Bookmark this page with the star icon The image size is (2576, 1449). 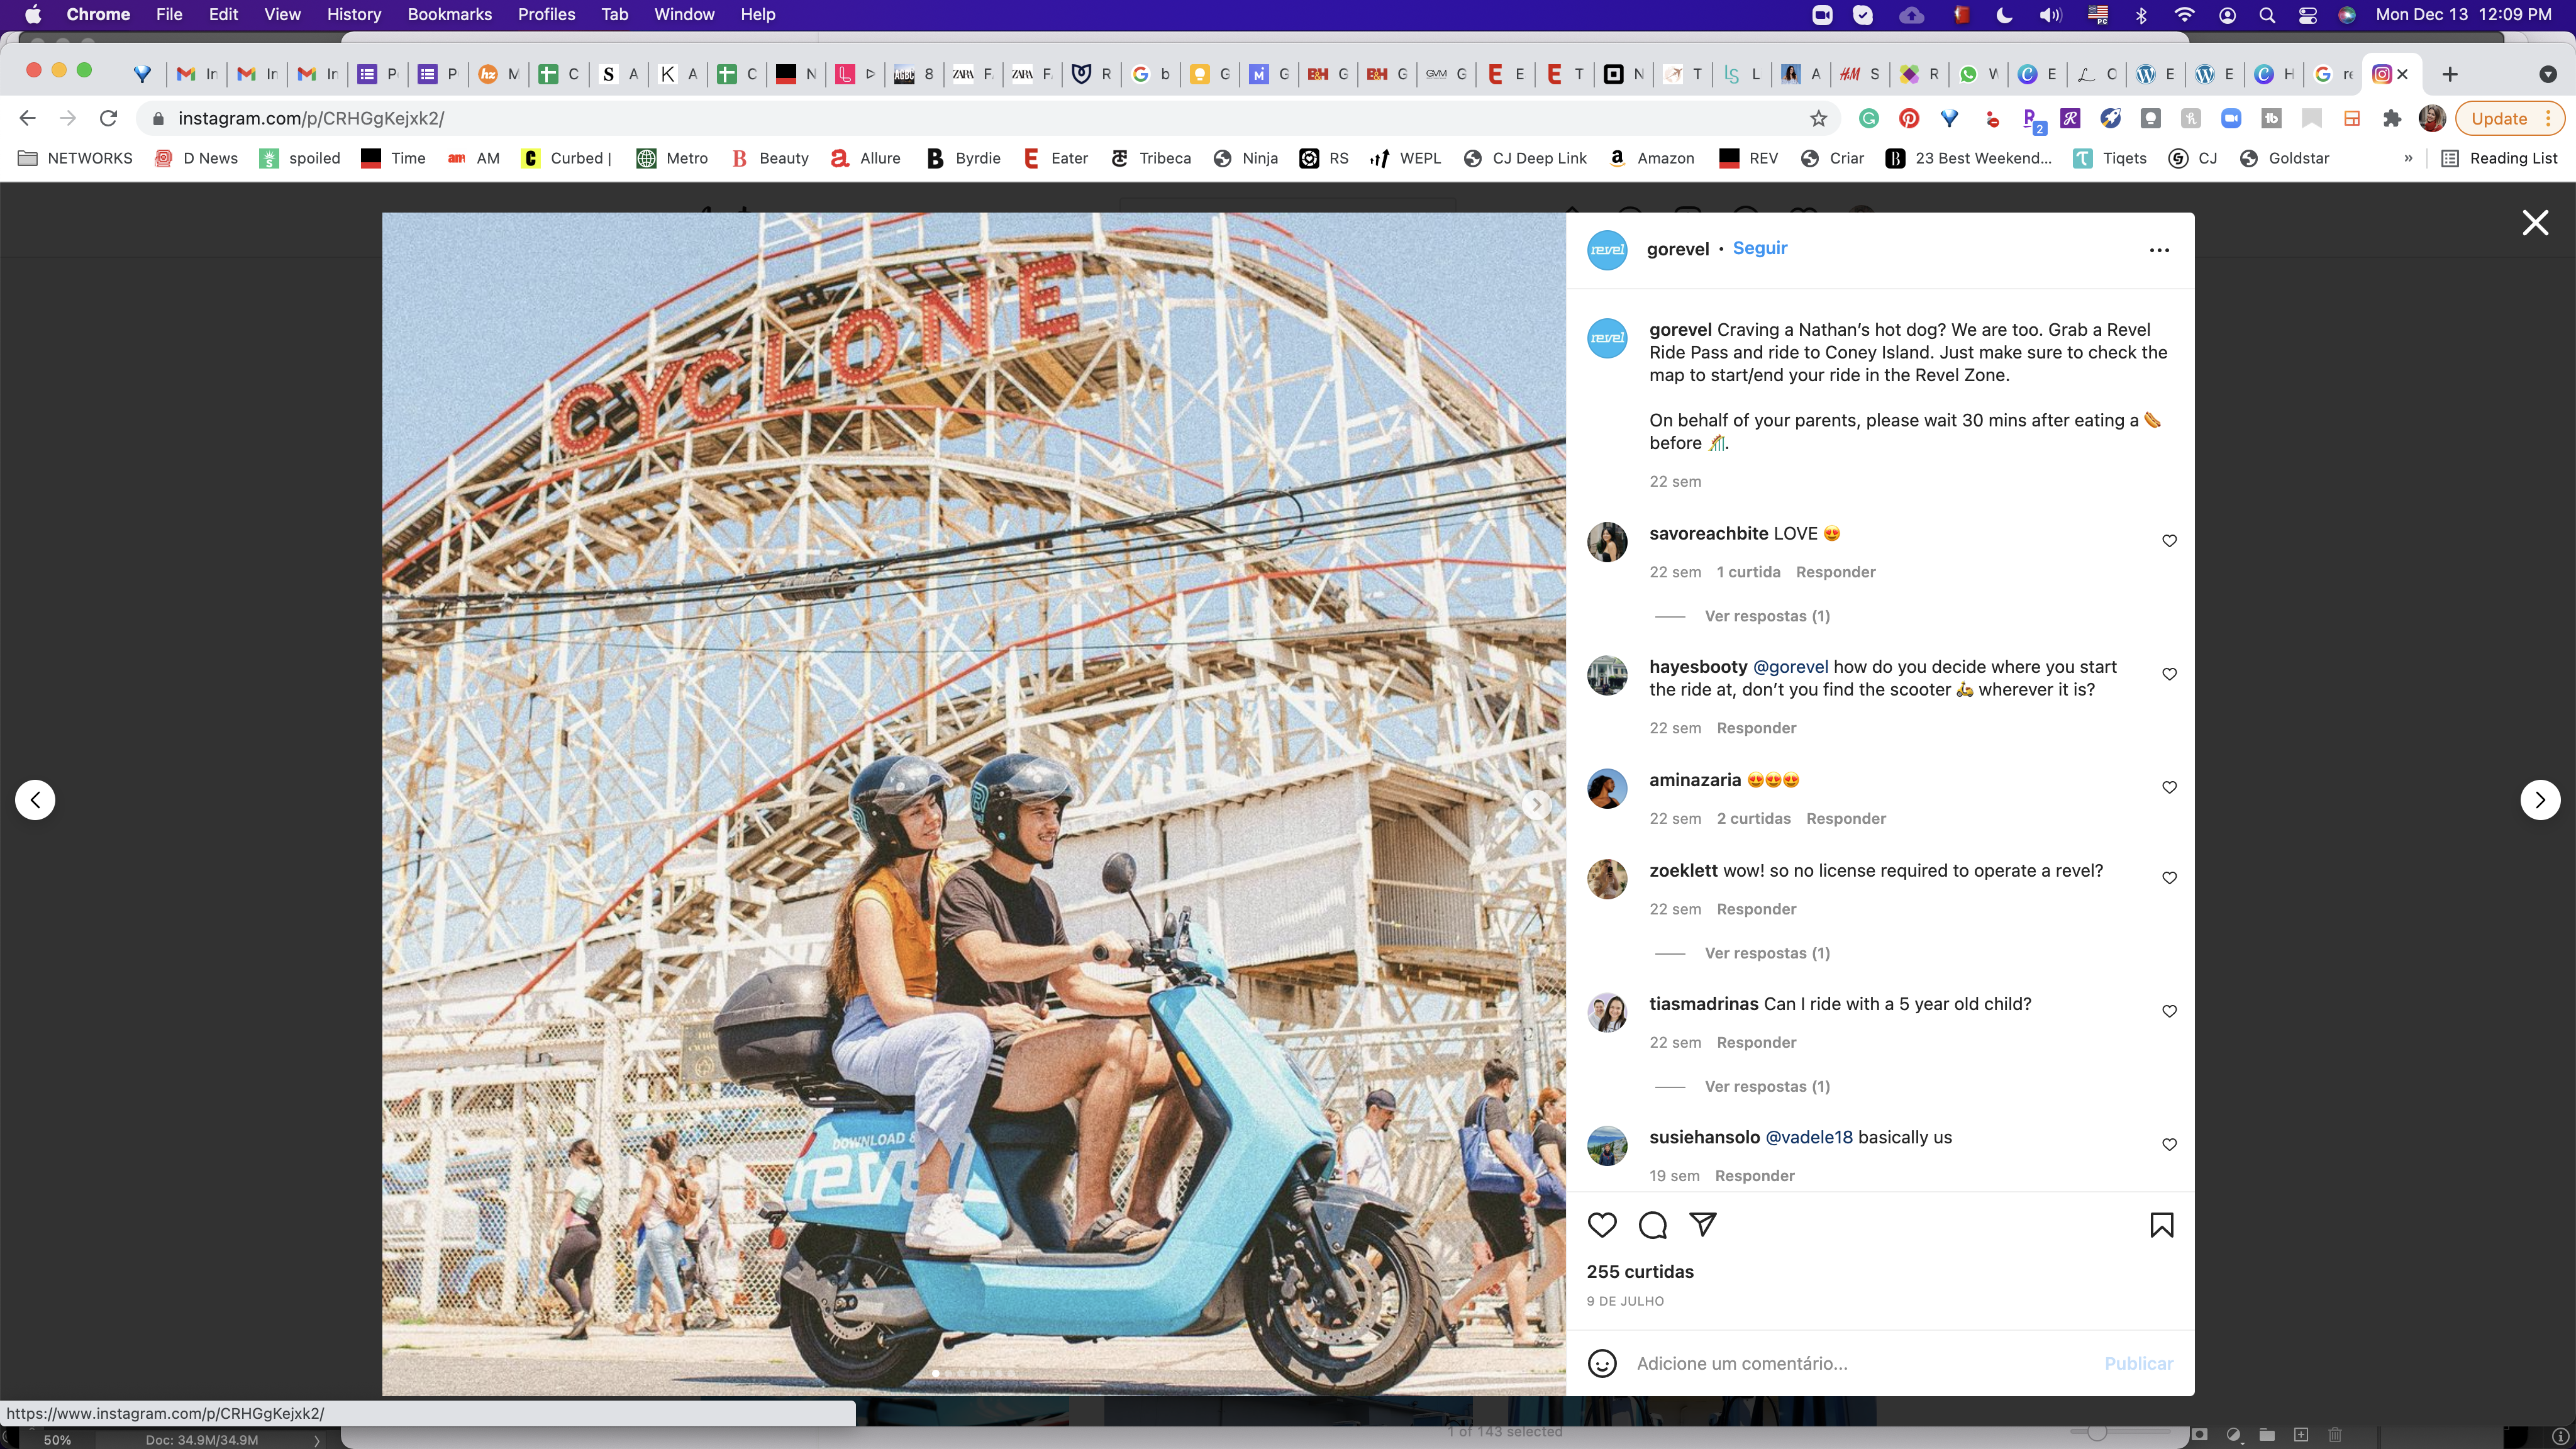(1818, 118)
